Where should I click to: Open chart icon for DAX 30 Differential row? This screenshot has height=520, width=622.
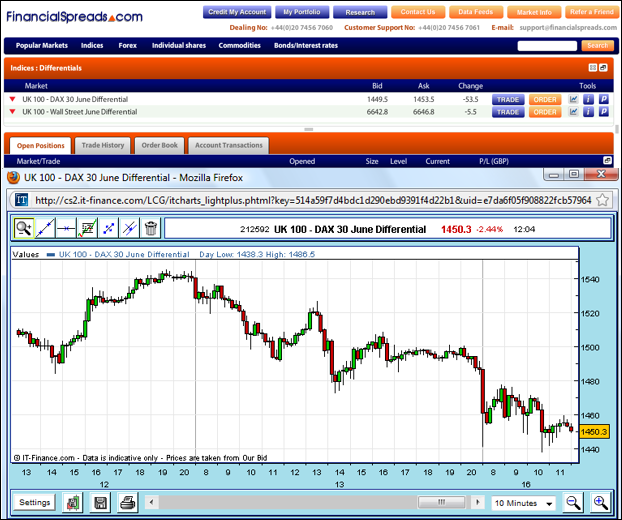574,99
